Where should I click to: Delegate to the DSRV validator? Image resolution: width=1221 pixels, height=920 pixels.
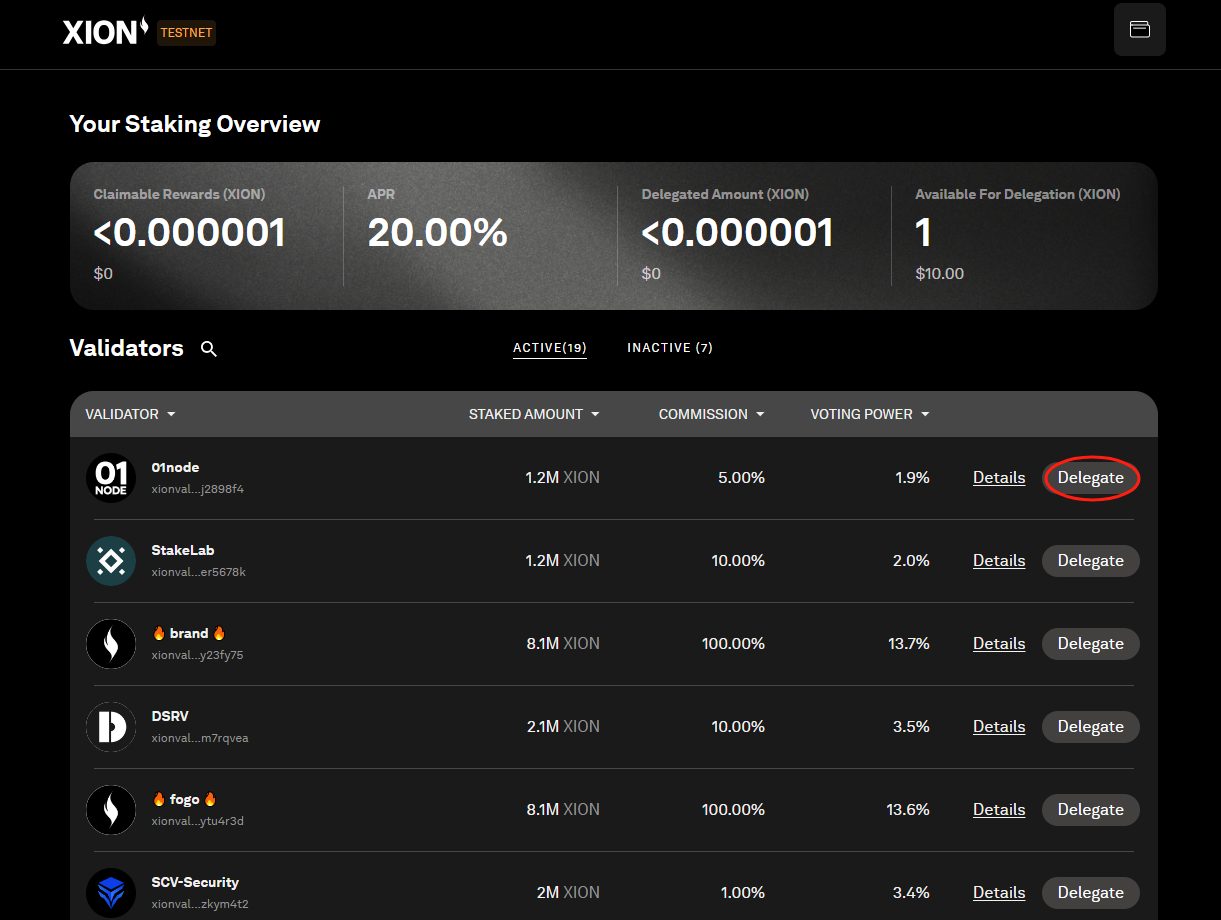click(1091, 727)
